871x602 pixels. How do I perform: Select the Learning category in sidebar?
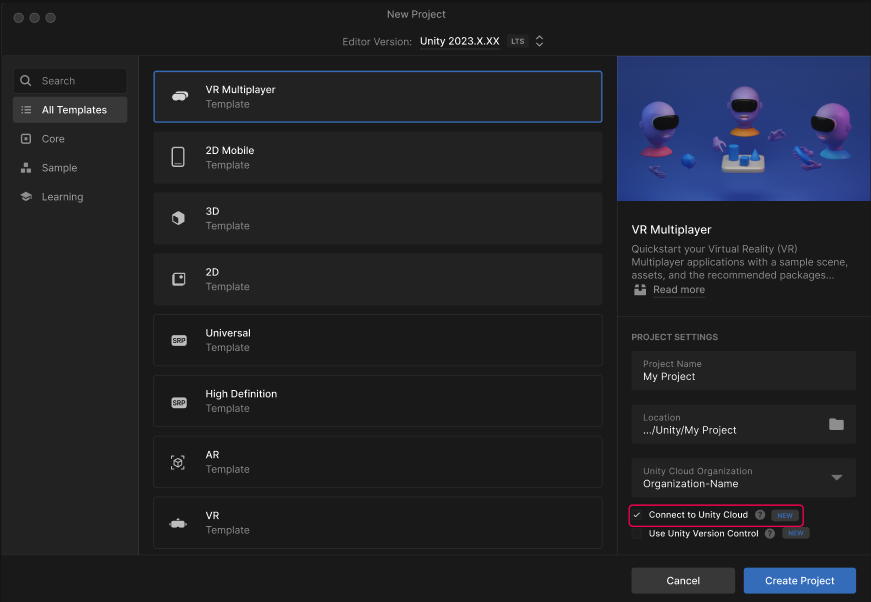61,196
